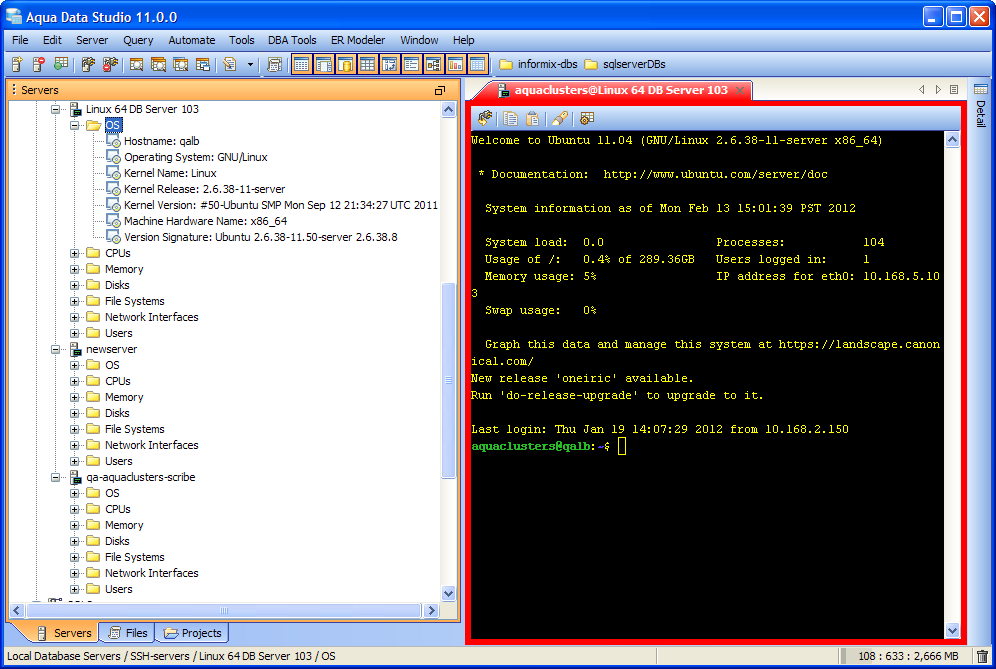
Task: Click the next tab right arrow
Action: 938,90
